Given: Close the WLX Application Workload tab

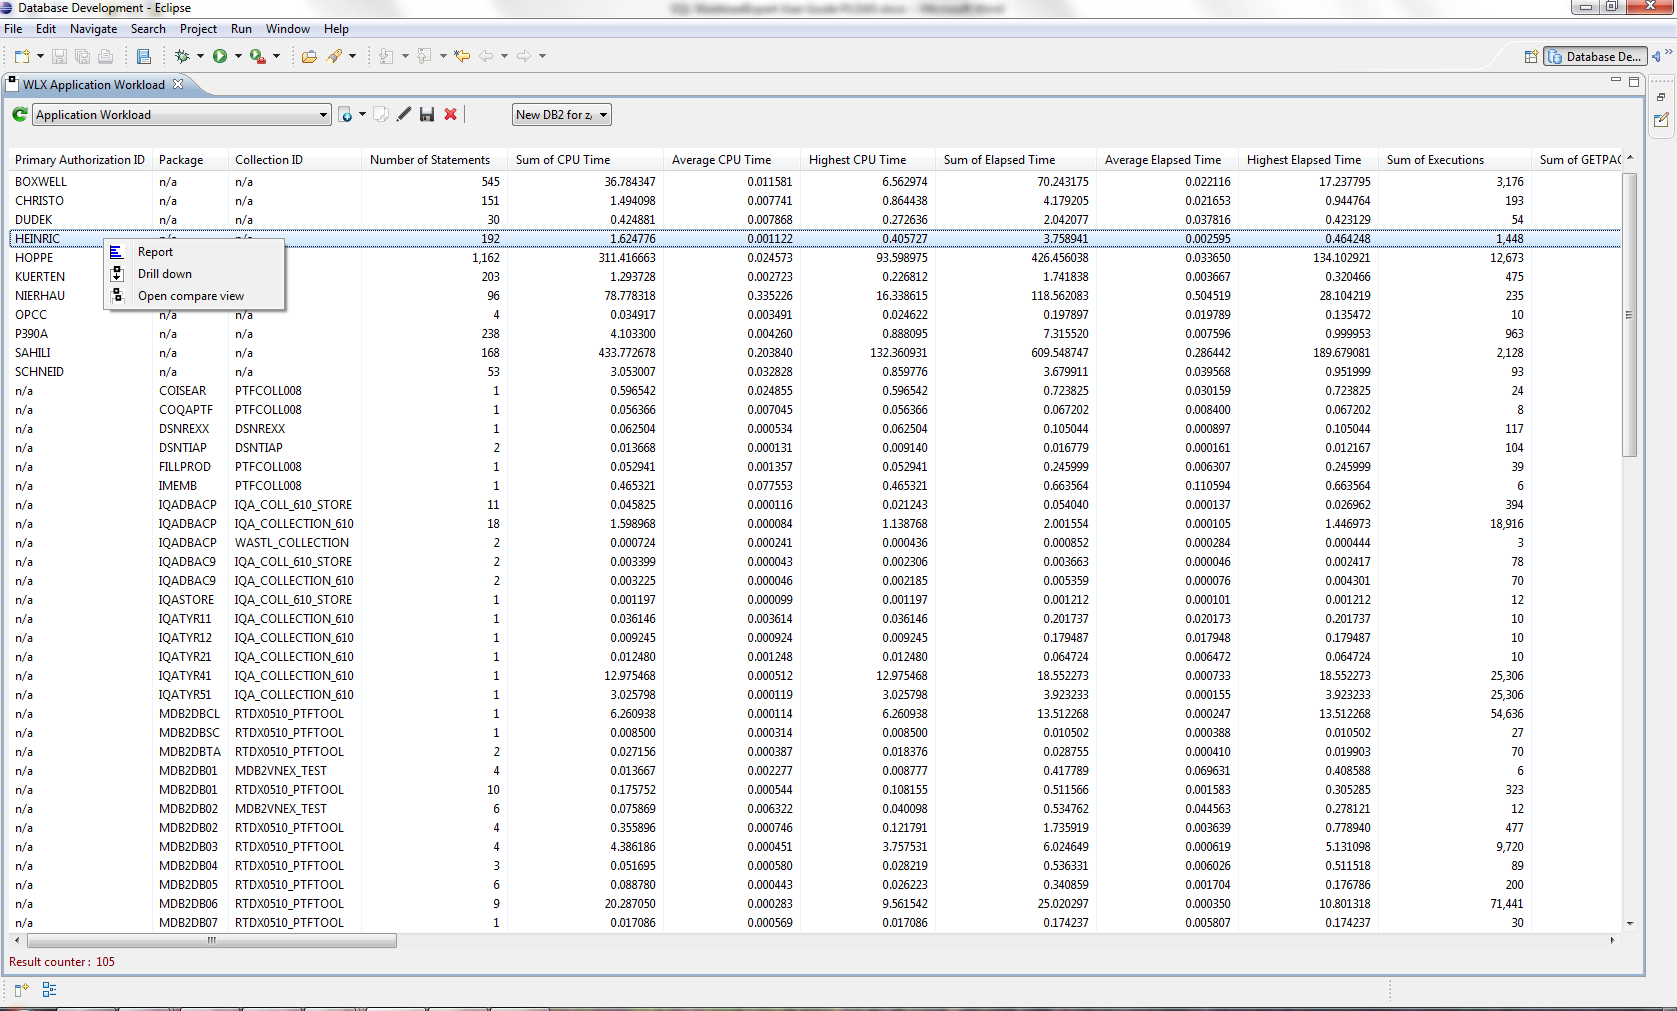Looking at the screenshot, I should click(178, 84).
